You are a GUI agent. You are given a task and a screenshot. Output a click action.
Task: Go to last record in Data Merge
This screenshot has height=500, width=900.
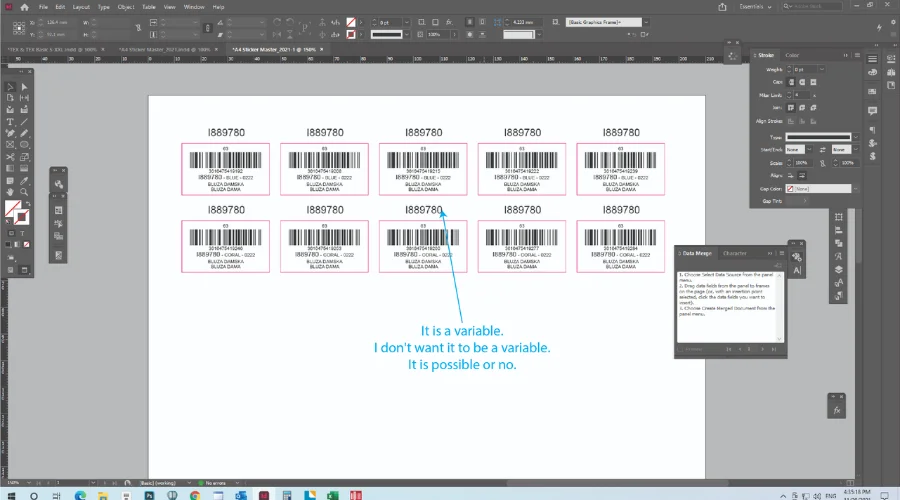[774, 349]
